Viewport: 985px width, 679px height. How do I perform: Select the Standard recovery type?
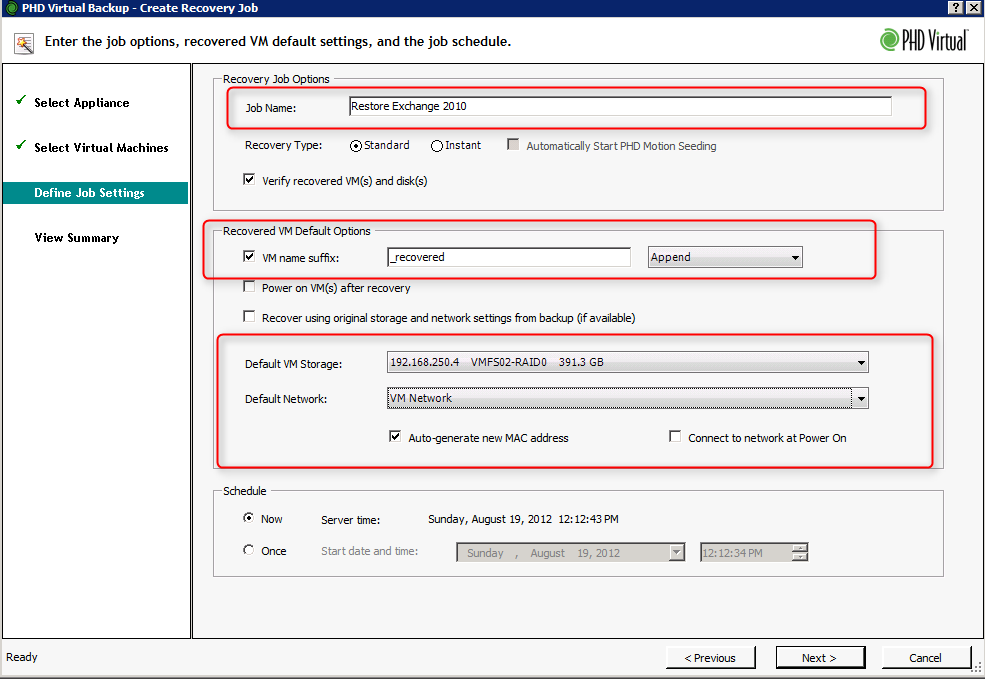pyautogui.click(x=356, y=146)
